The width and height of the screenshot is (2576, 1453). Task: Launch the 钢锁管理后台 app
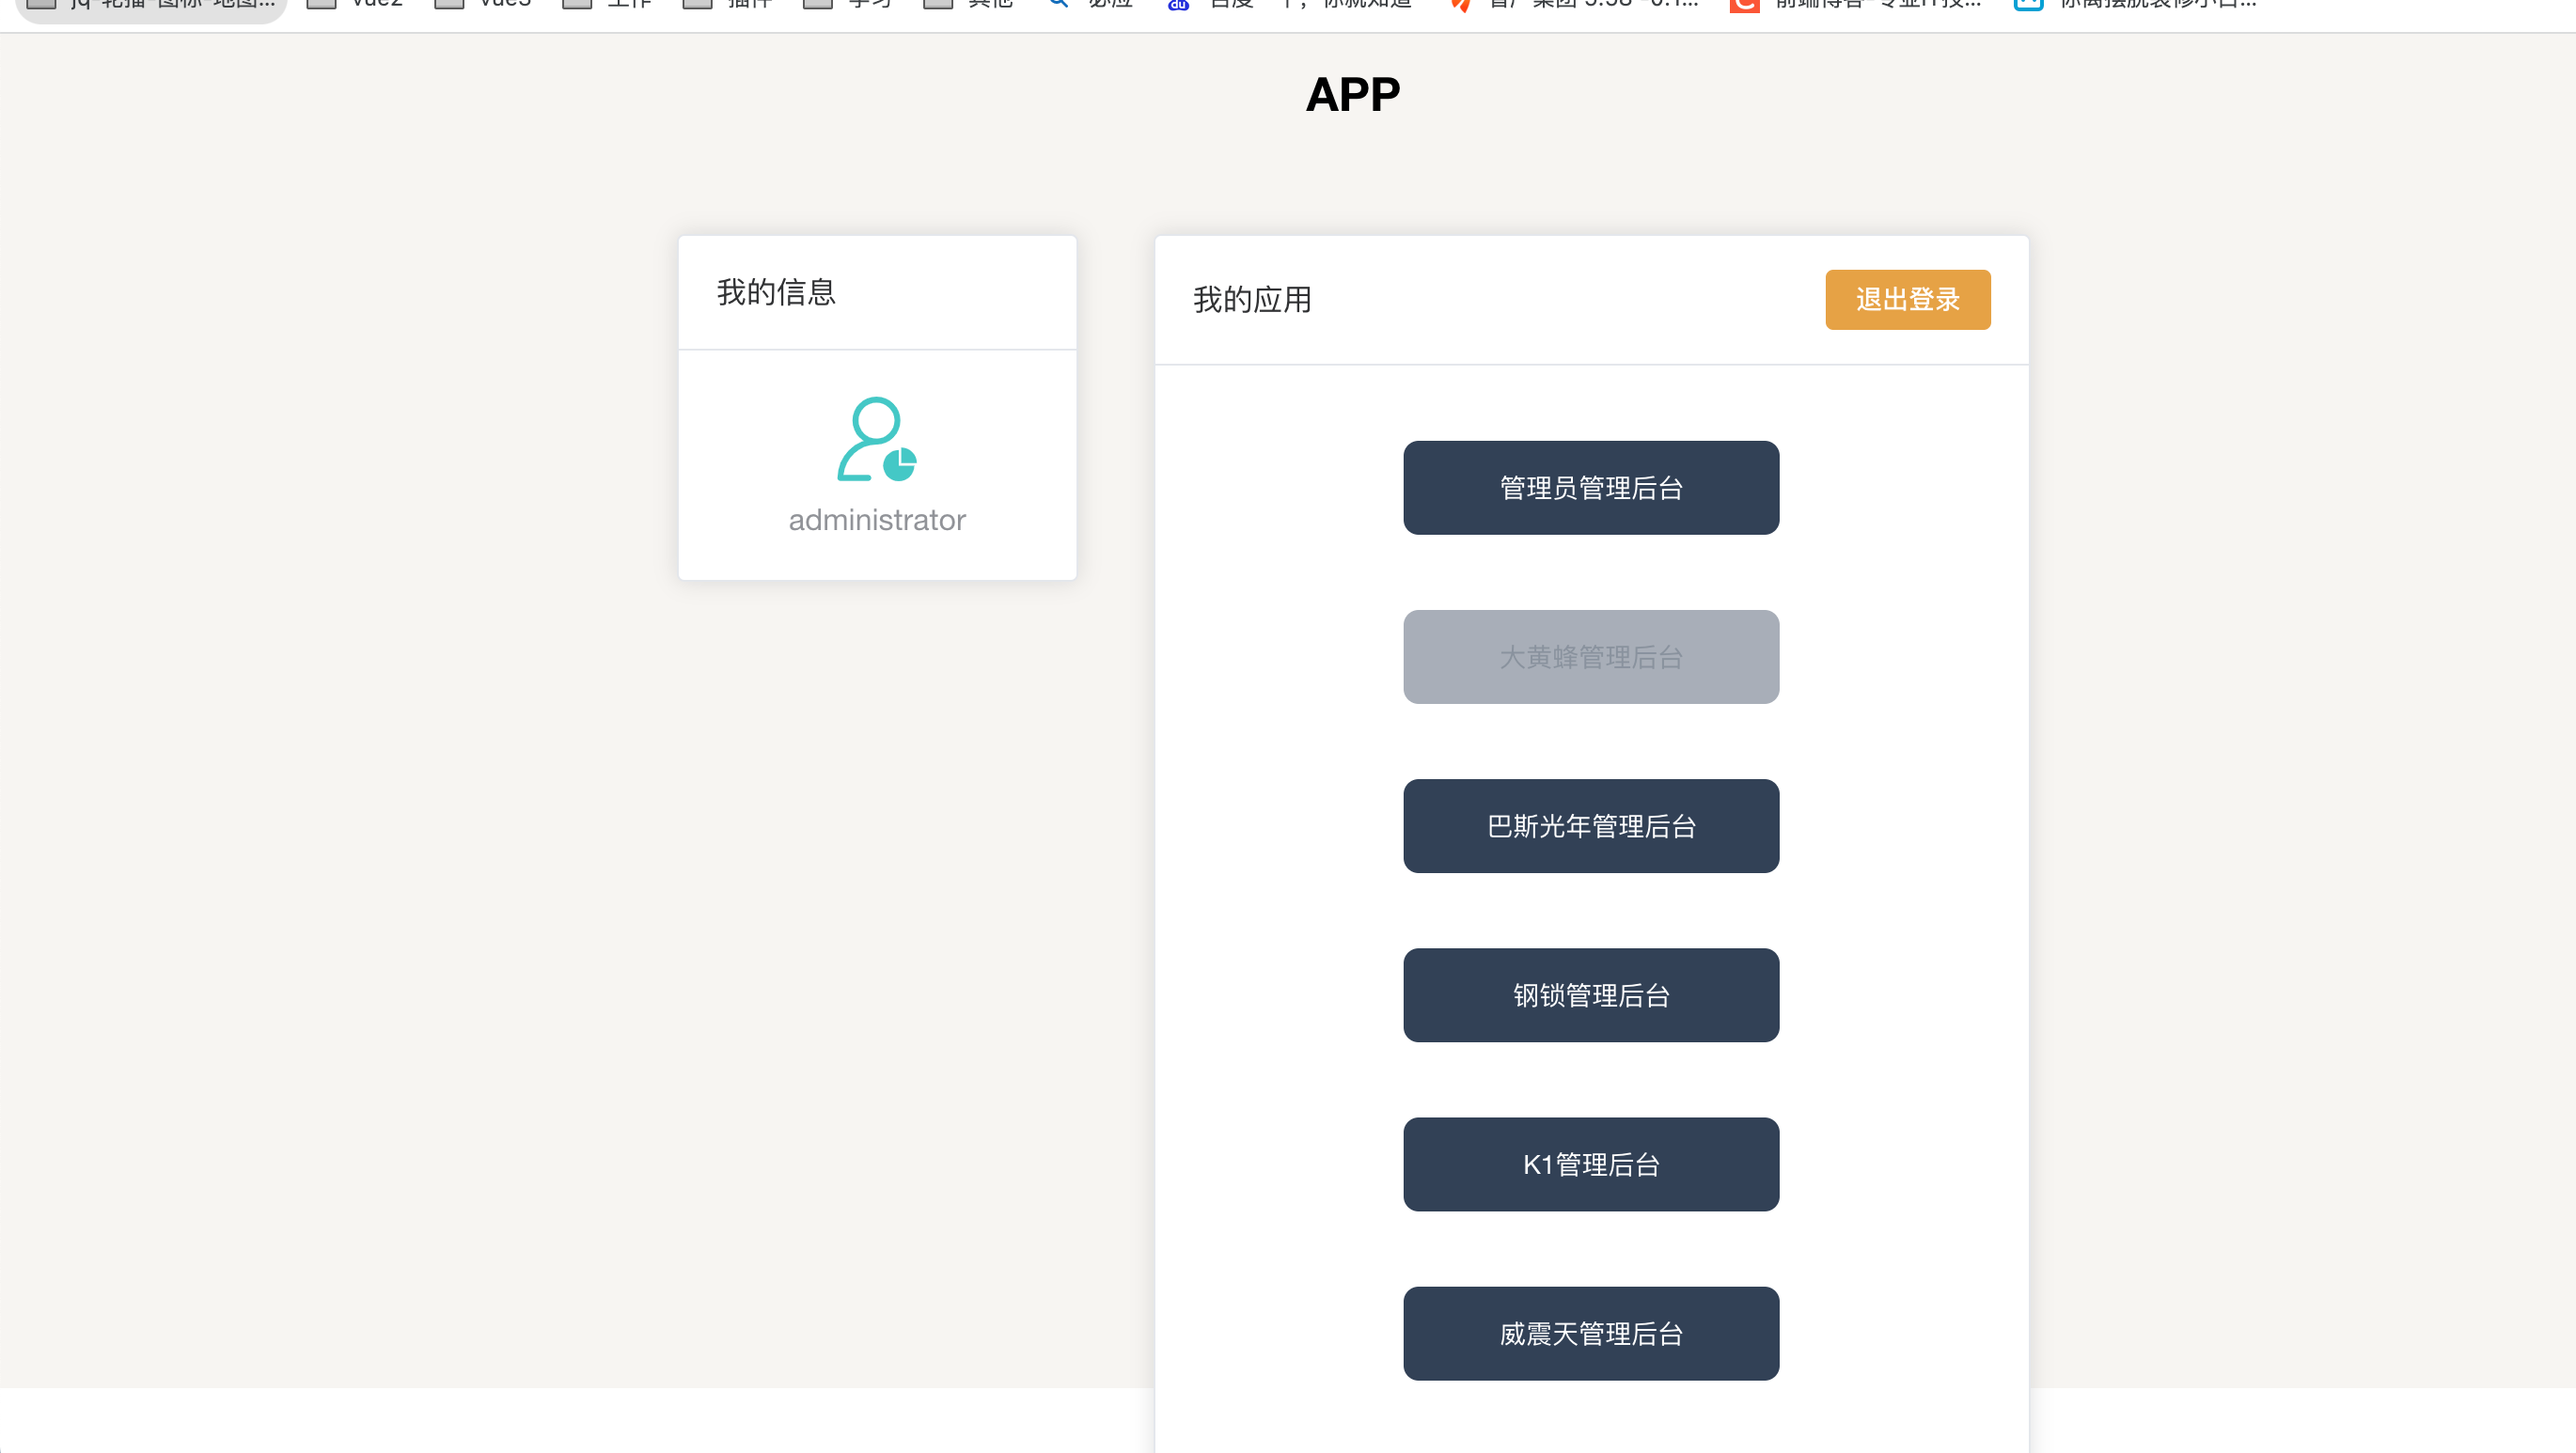[1590, 995]
